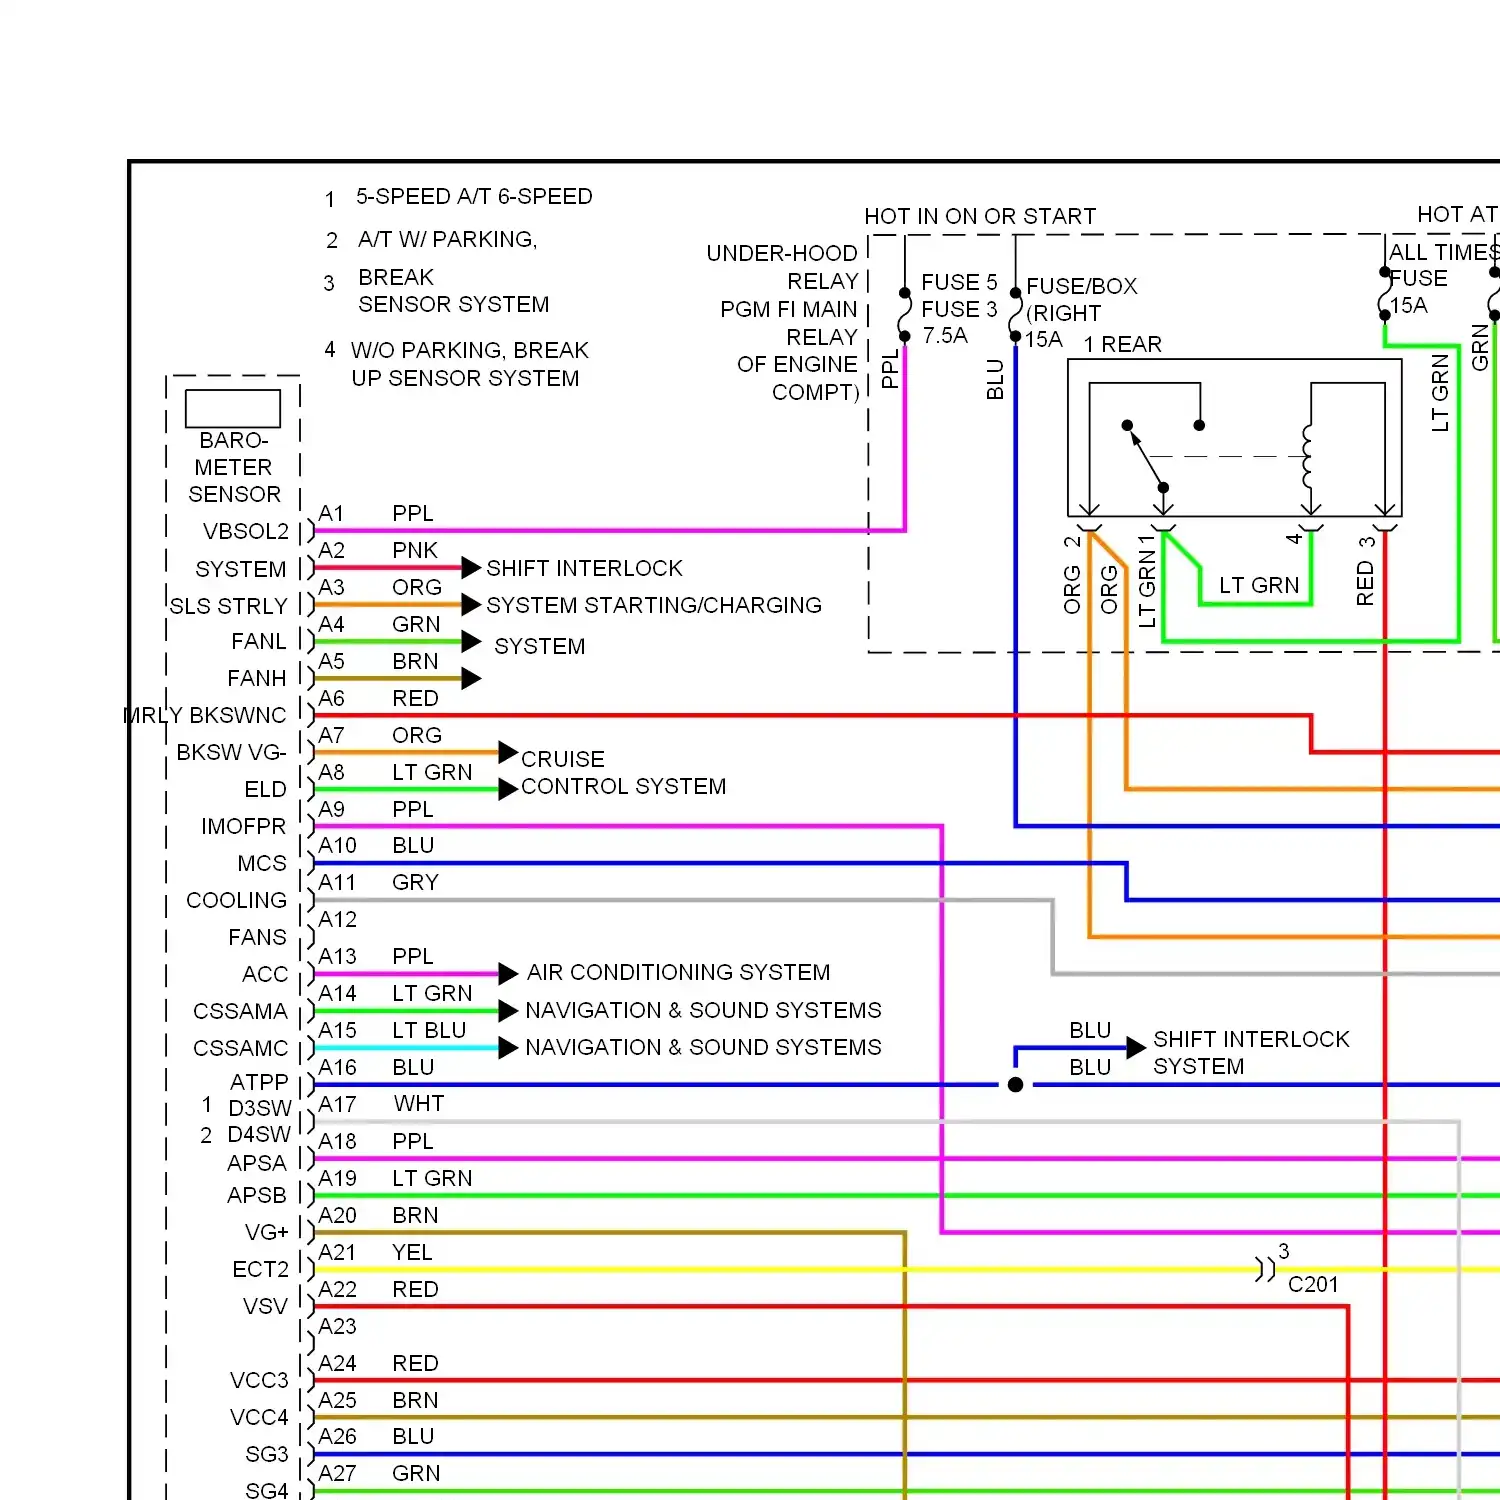Select the D4SW signal name

point(259,1135)
